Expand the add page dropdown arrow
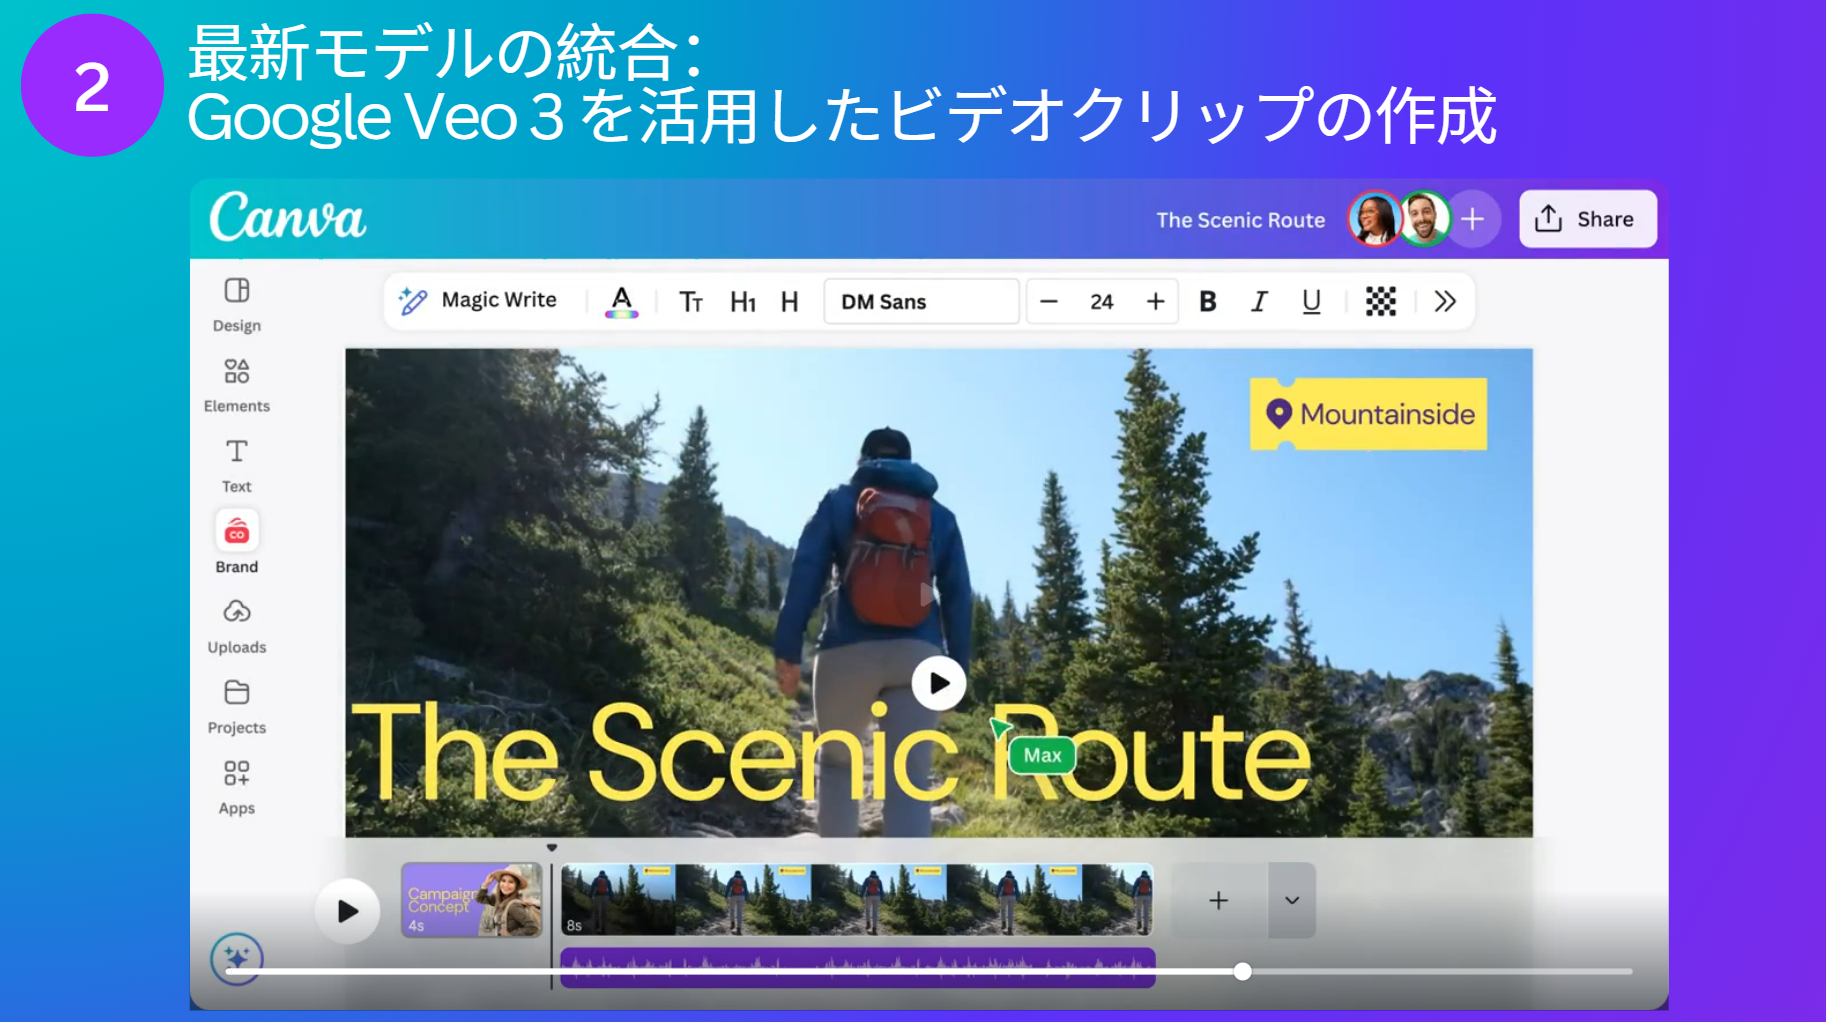This screenshot has width=1826, height=1022. [x=1291, y=900]
